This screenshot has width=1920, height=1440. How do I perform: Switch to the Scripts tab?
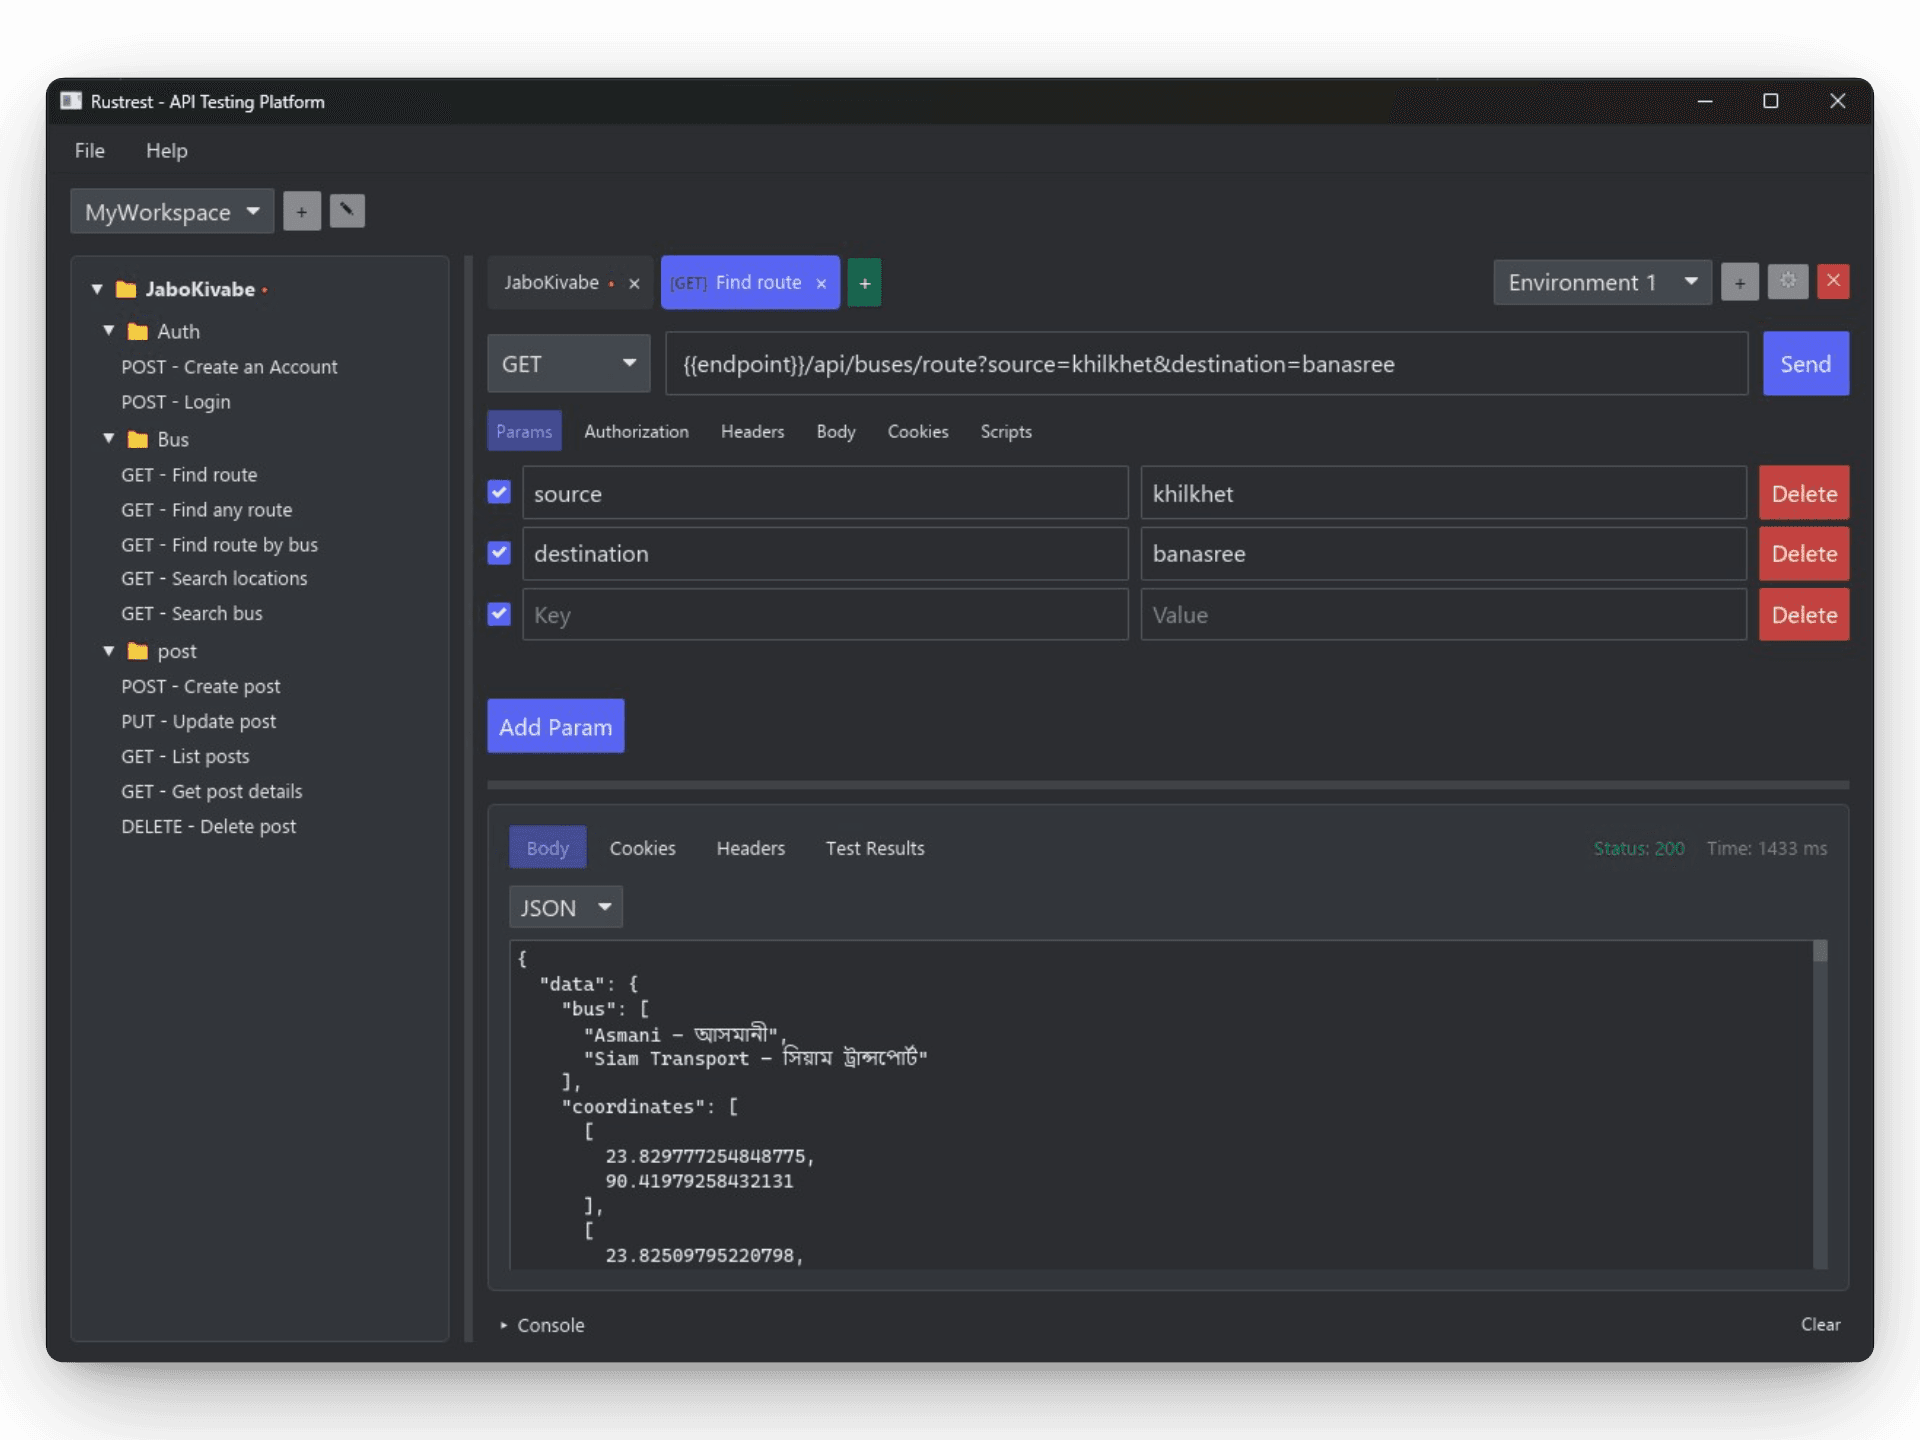pos(1006,432)
